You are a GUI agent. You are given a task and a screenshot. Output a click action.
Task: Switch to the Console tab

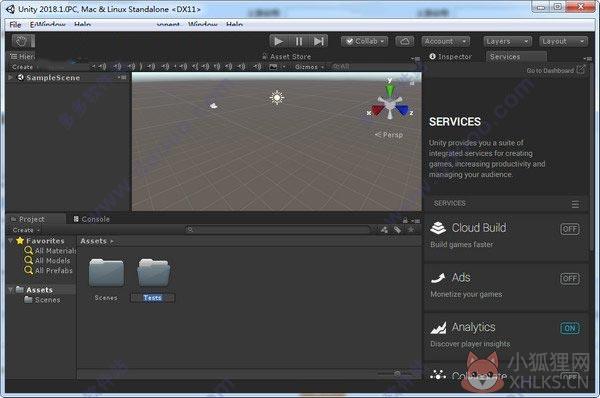click(x=91, y=219)
